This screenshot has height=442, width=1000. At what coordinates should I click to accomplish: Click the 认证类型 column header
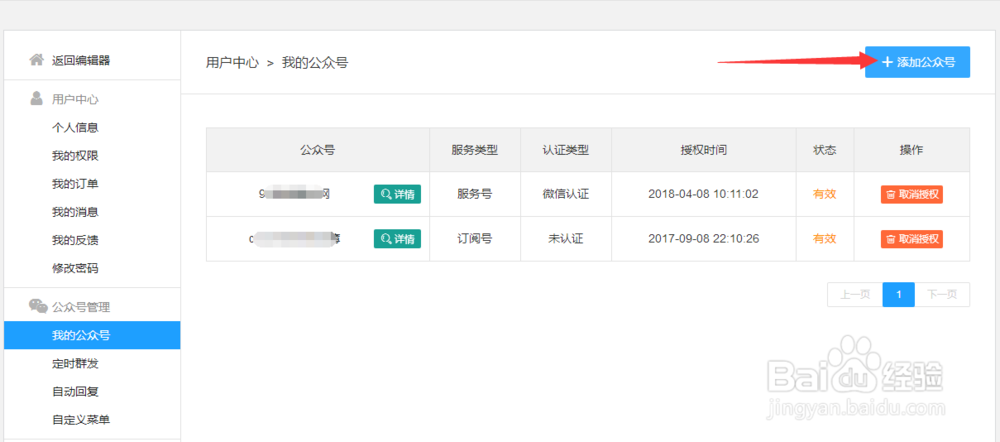tap(566, 150)
